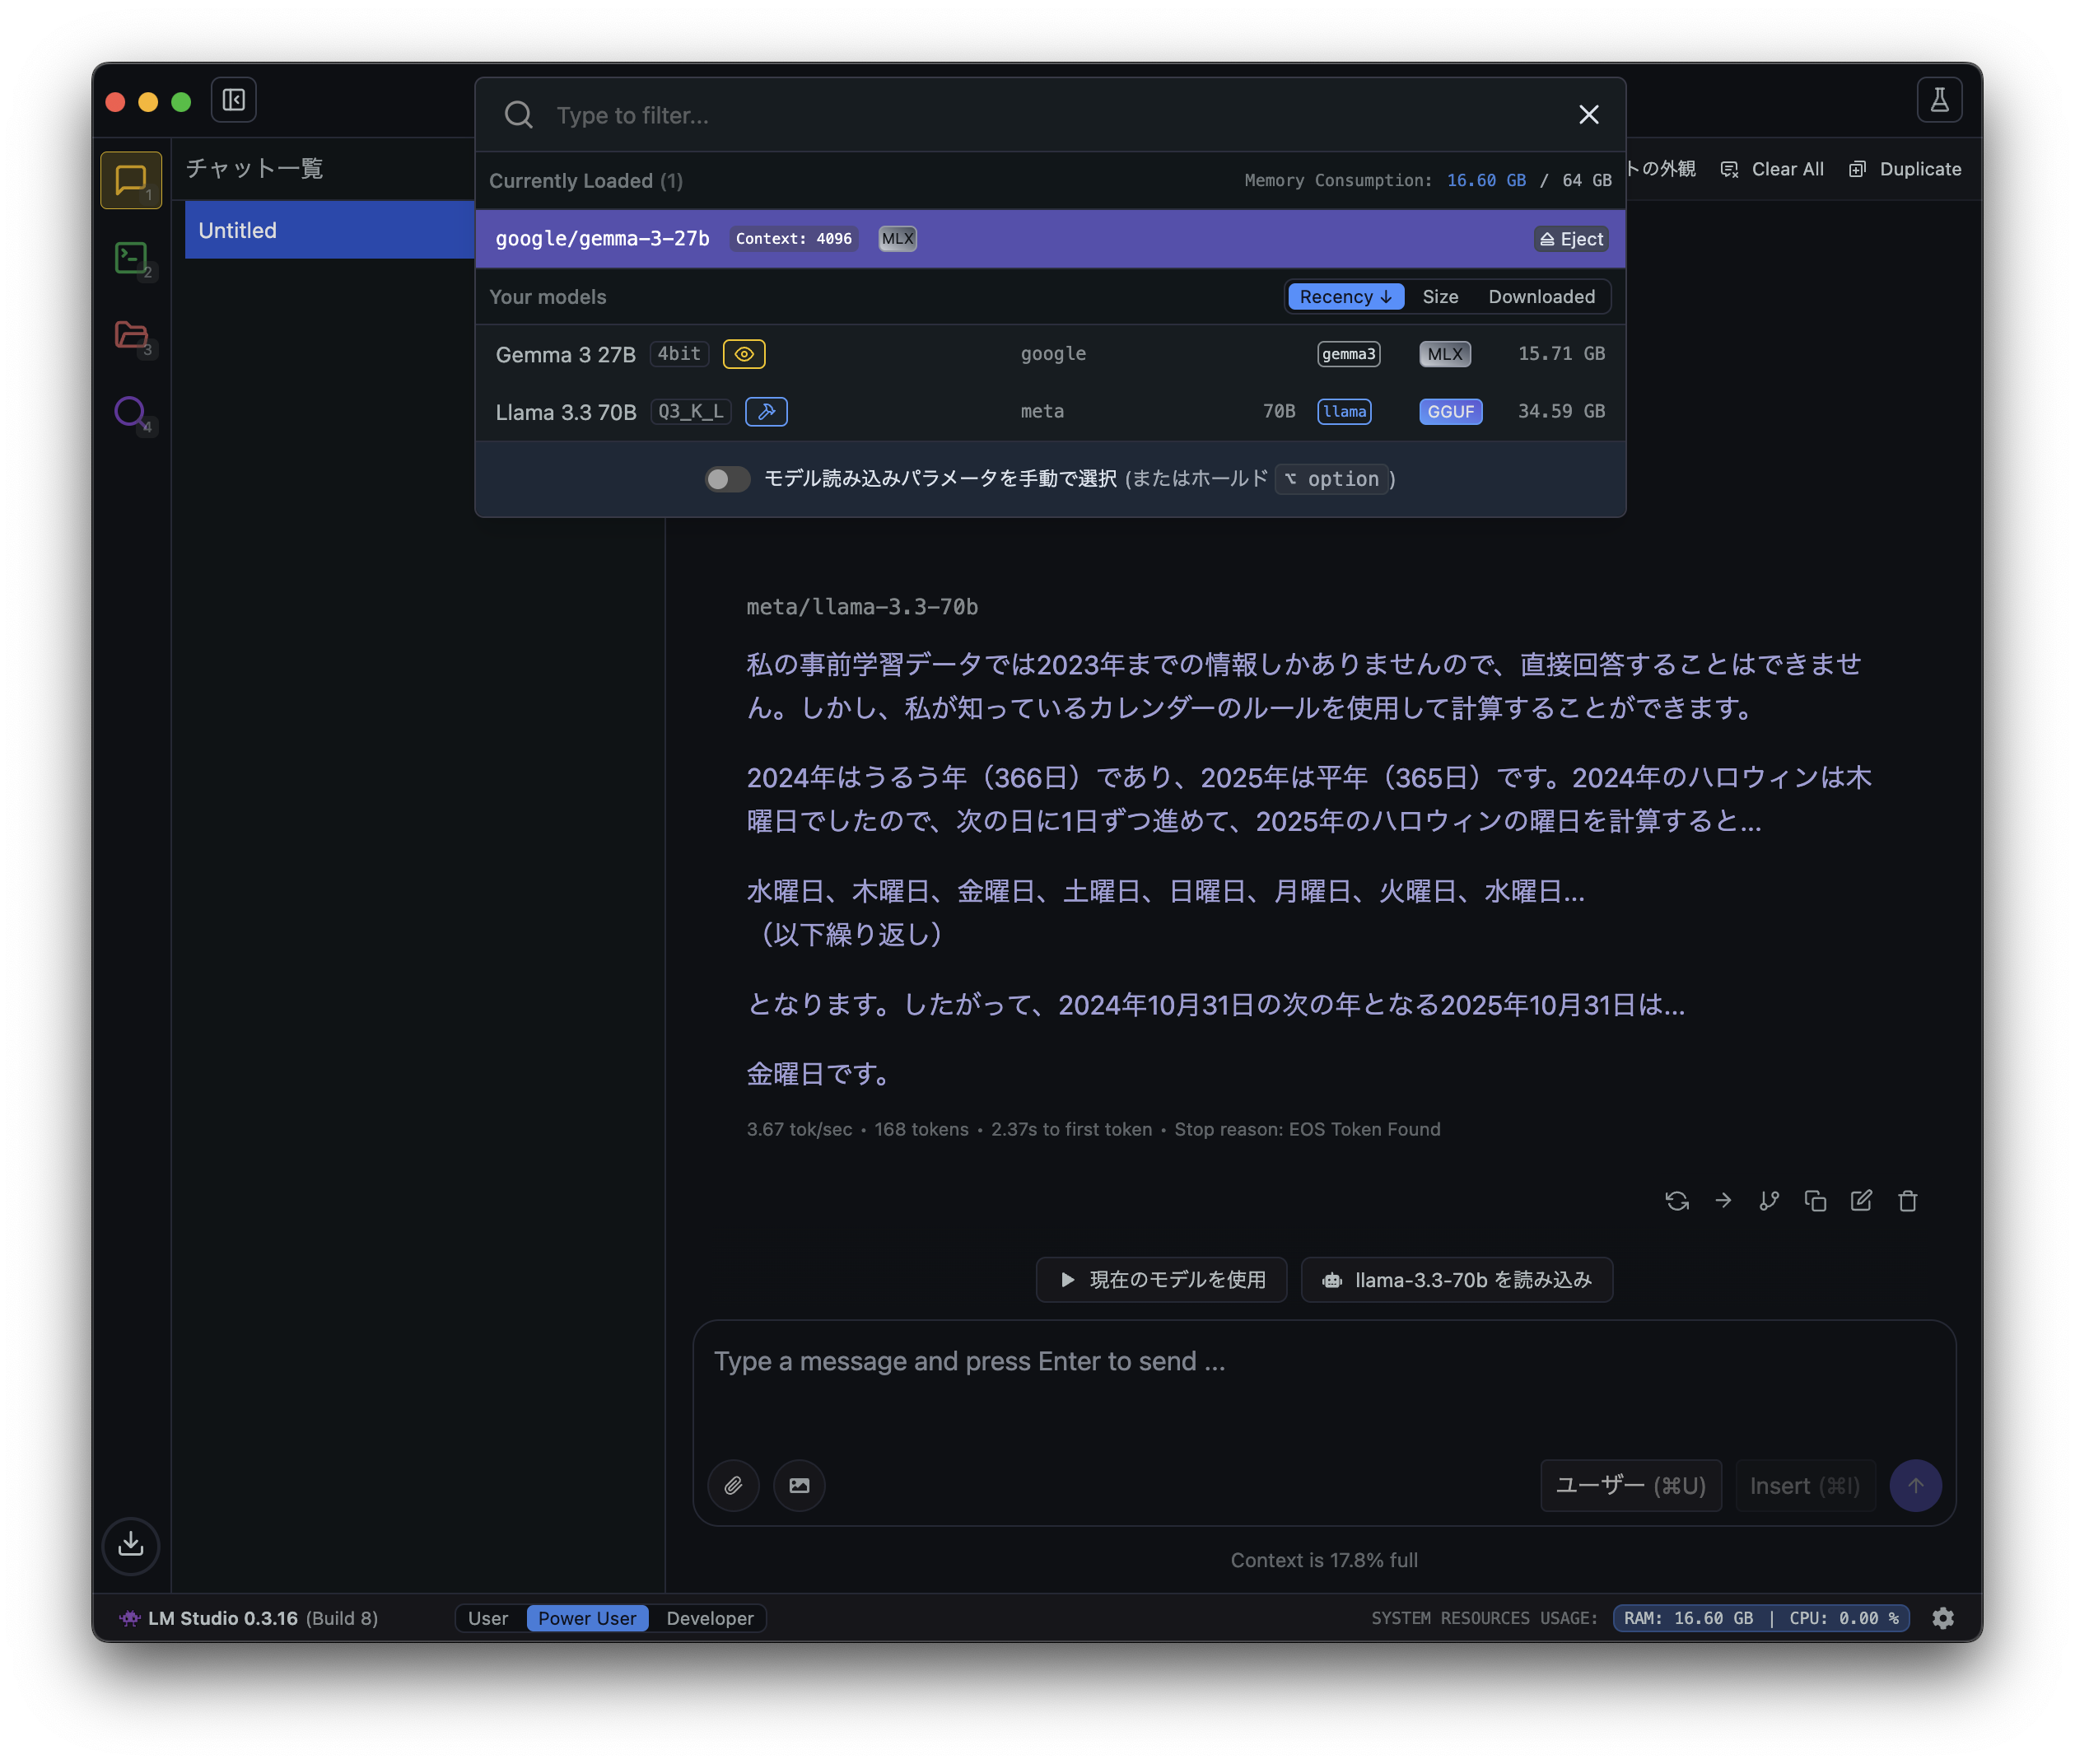Viewport: 2075px width, 1764px height.
Task: Open the Recency sort dropdown
Action: coord(1345,296)
